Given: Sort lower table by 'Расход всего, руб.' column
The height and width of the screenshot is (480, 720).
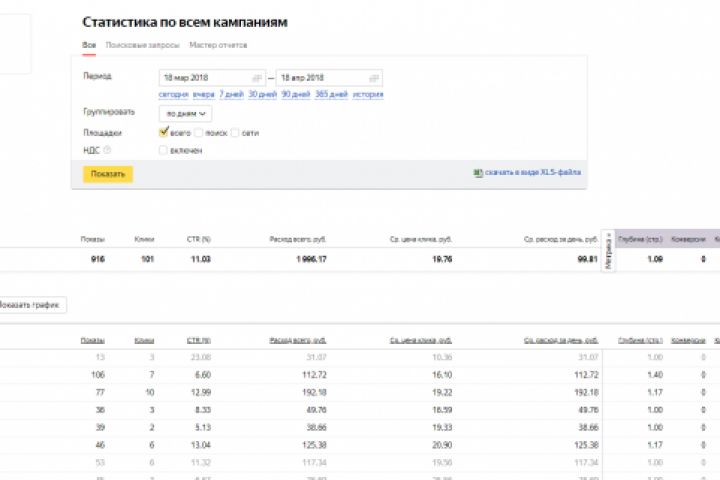Looking at the screenshot, I should (298, 340).
